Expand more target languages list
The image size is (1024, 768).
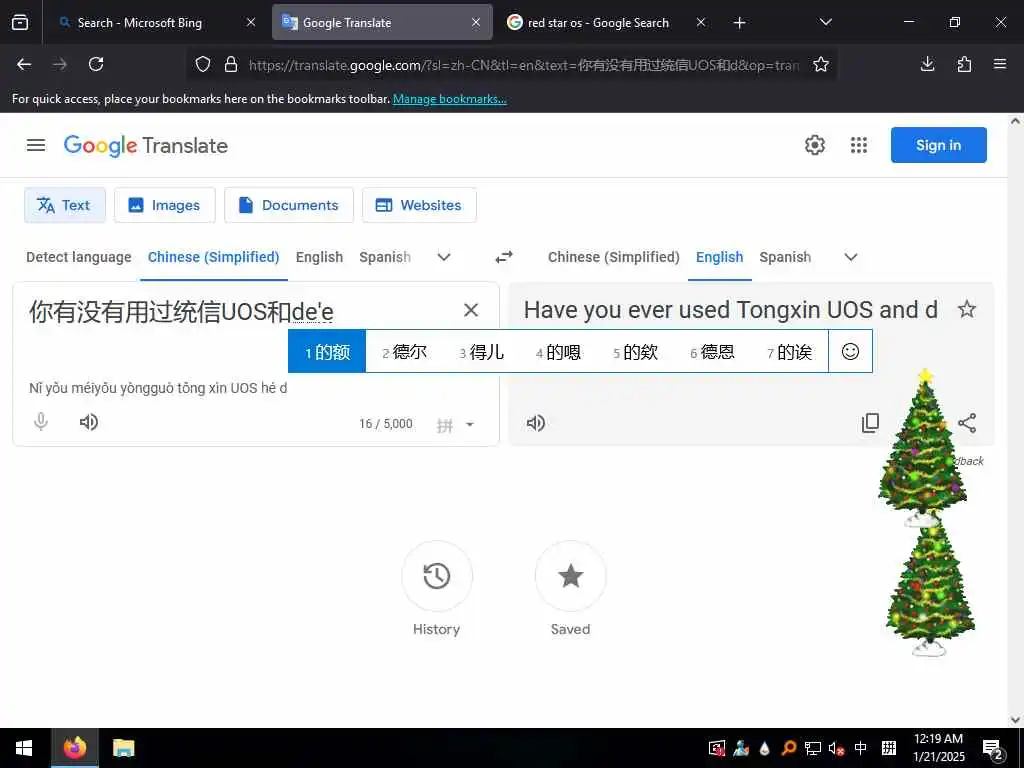tap(851, 257)
